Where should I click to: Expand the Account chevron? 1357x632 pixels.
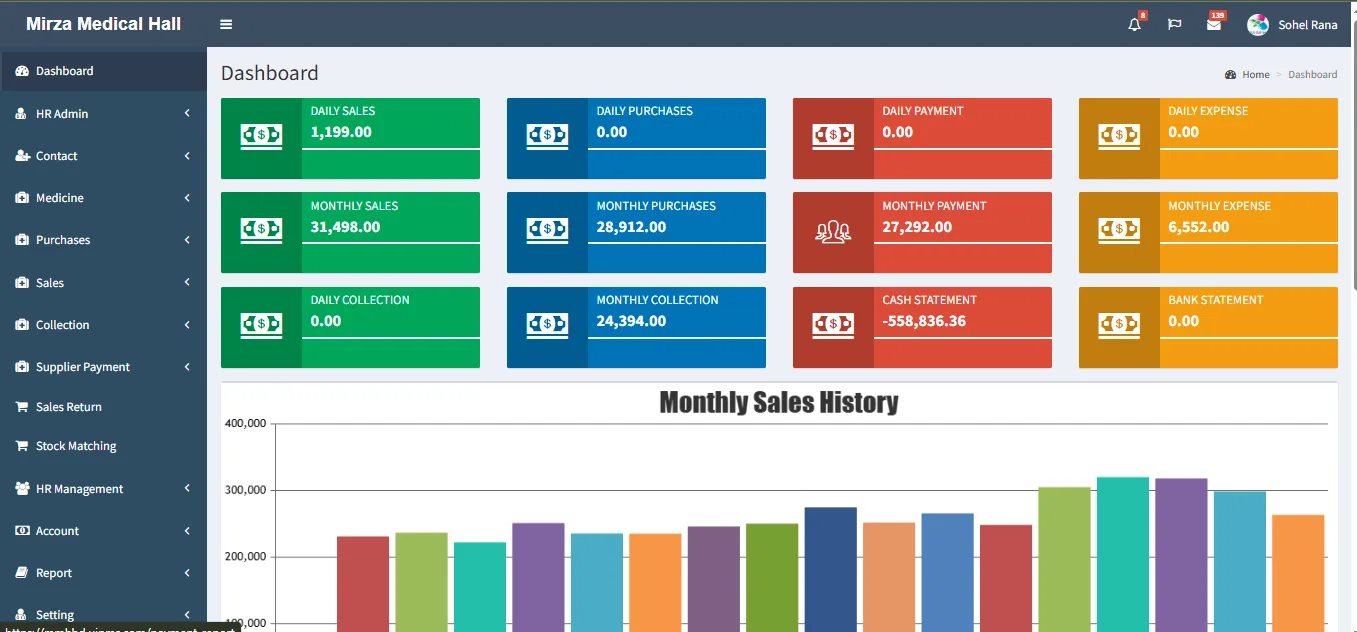click(187, 531)
